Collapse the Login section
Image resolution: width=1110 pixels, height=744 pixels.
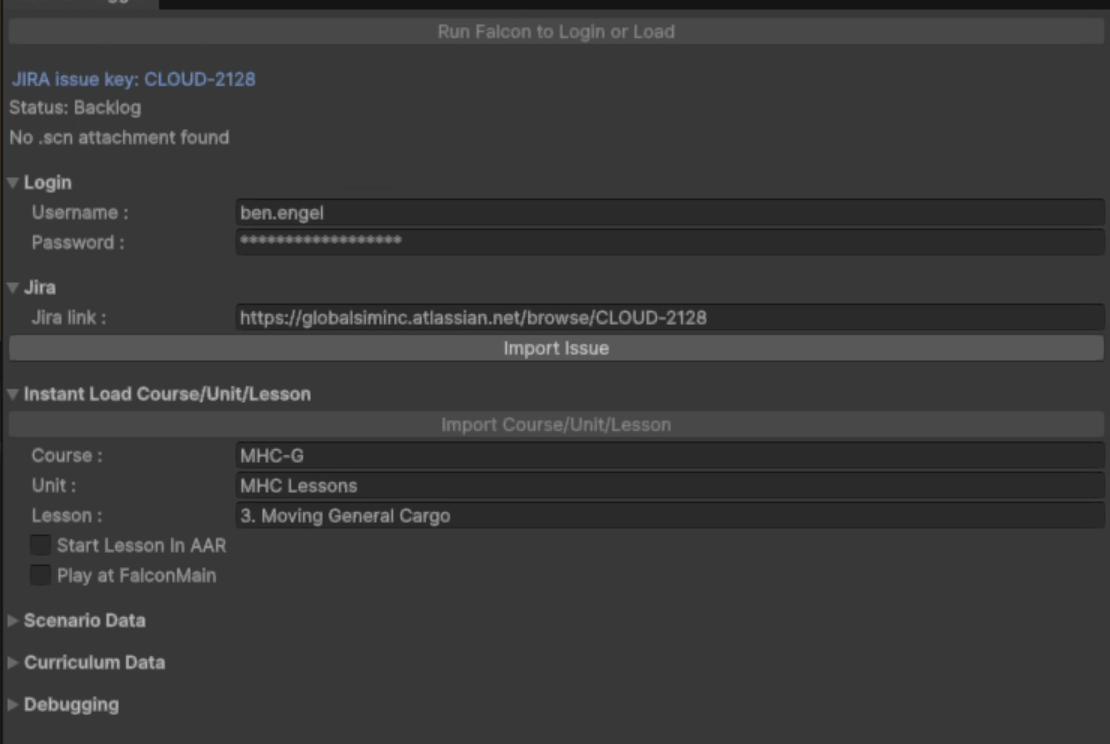pos(13,183)
